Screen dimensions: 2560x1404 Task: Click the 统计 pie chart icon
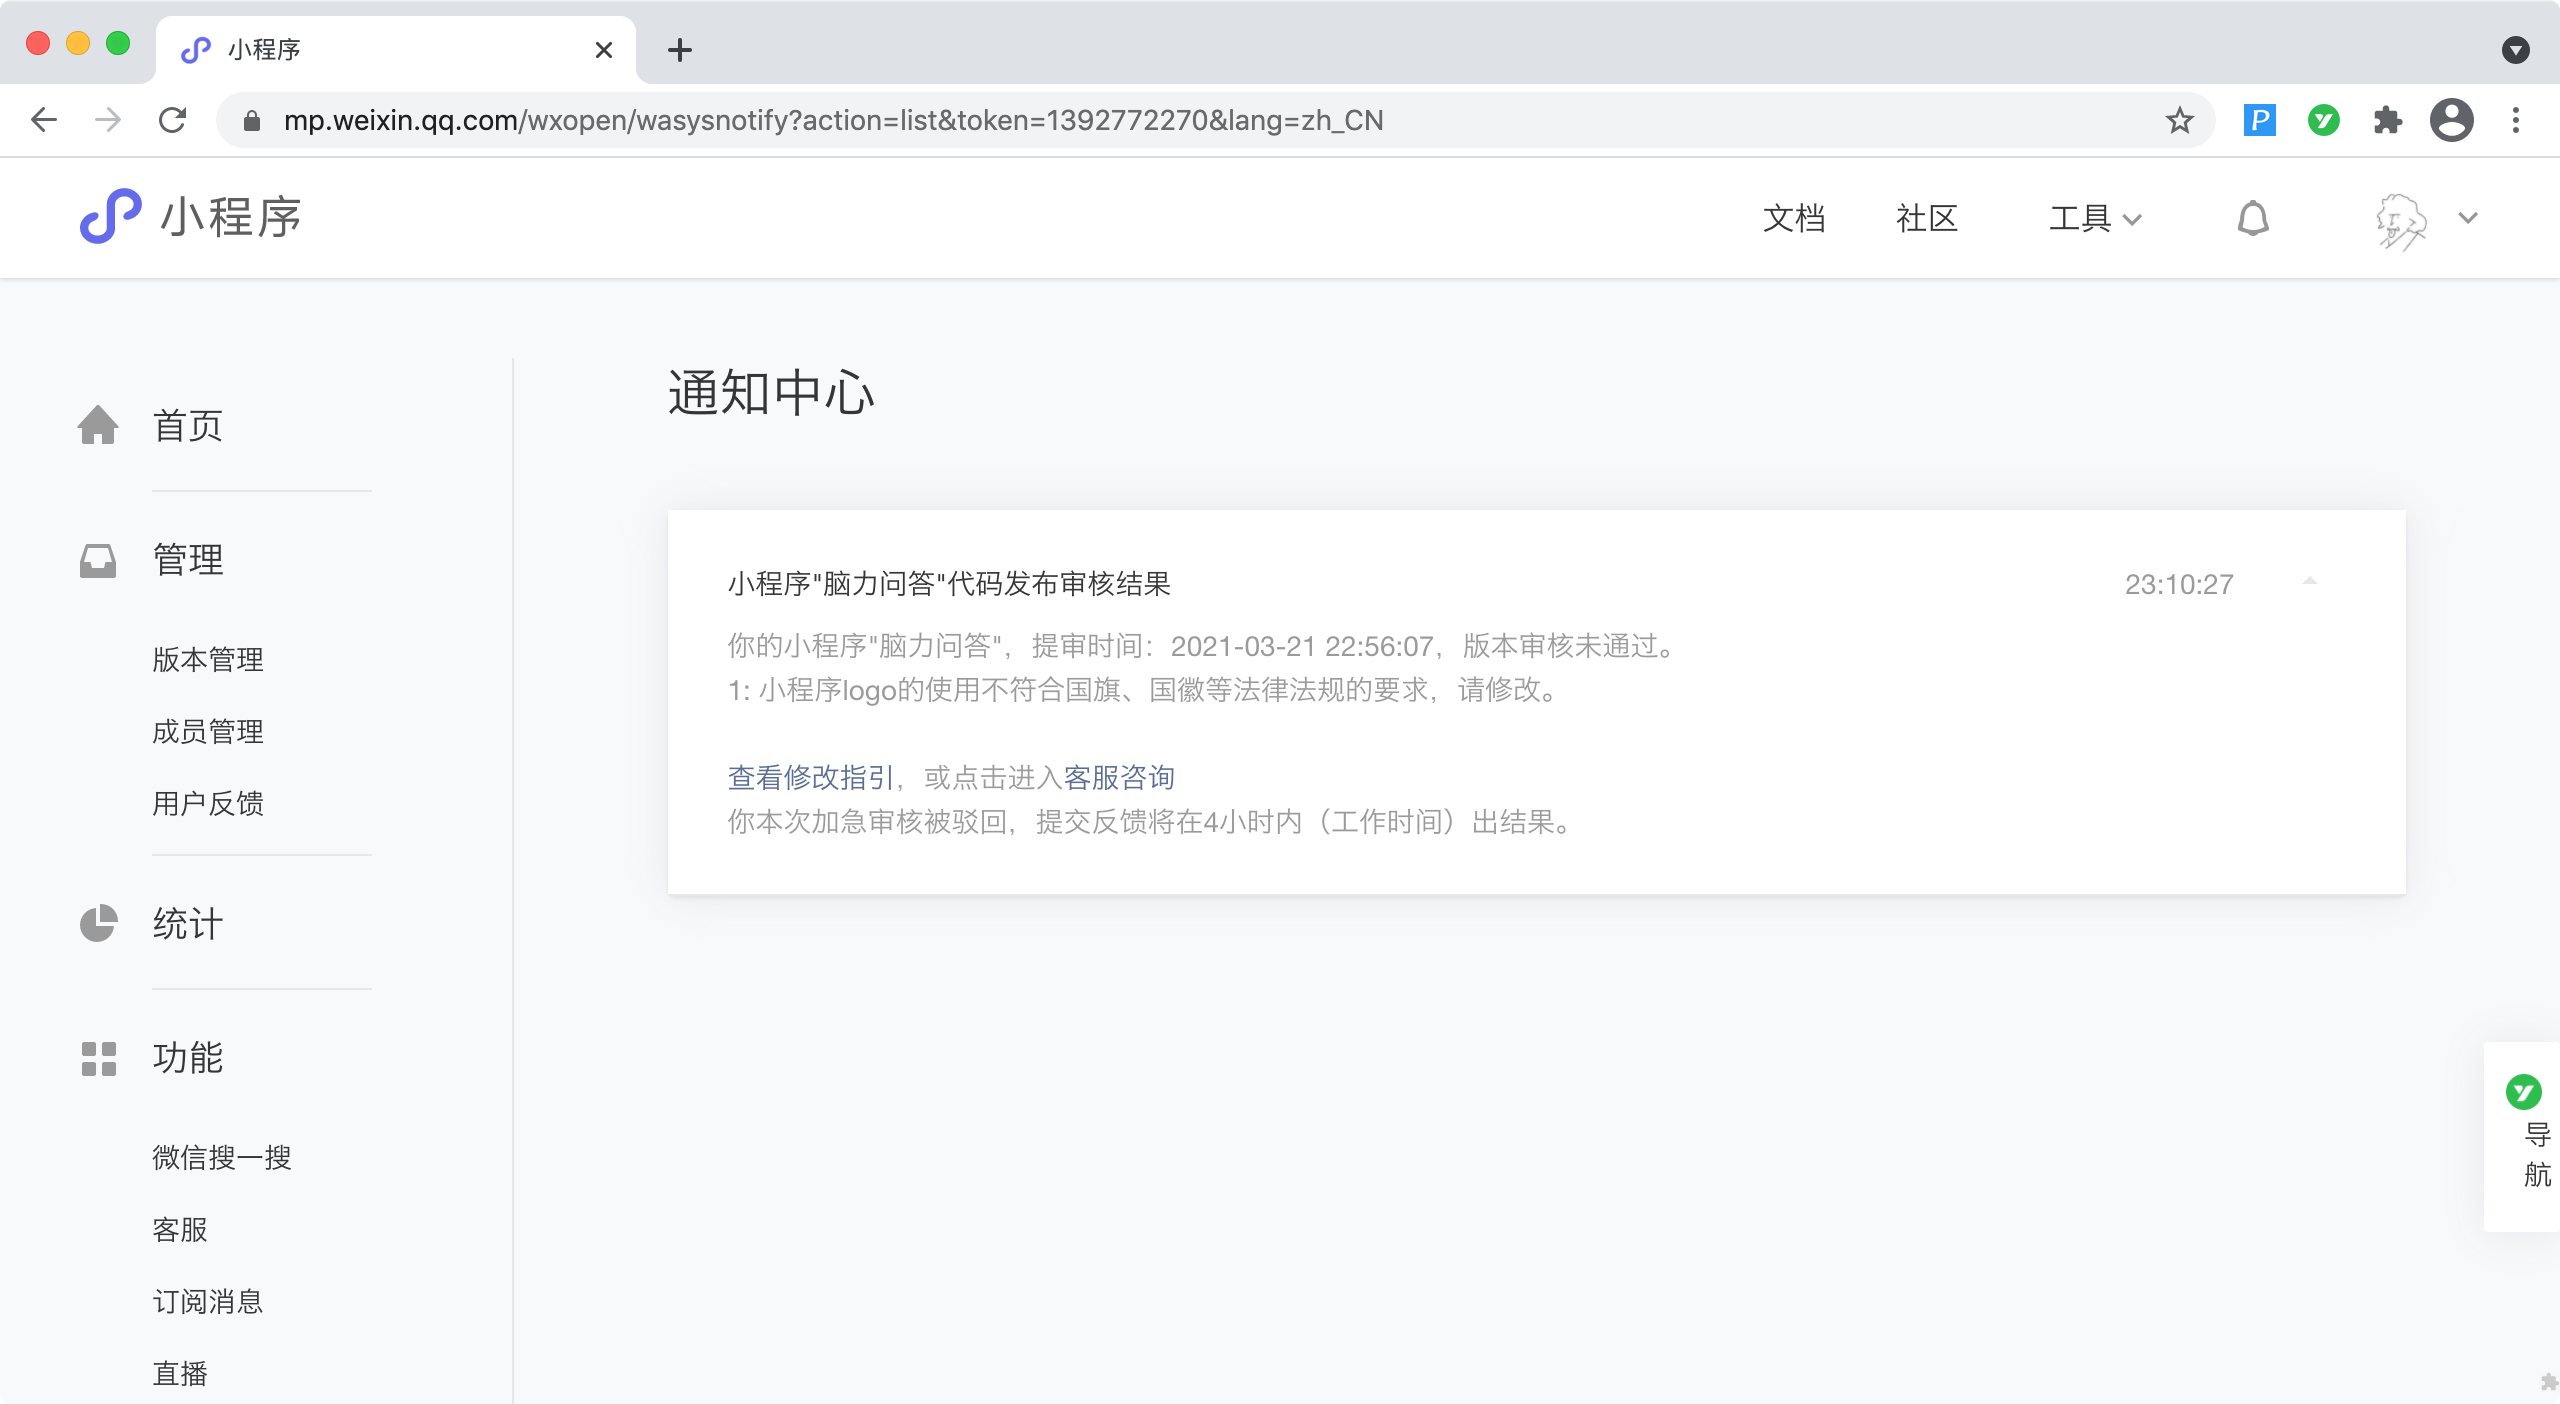(x=98, y=923)
